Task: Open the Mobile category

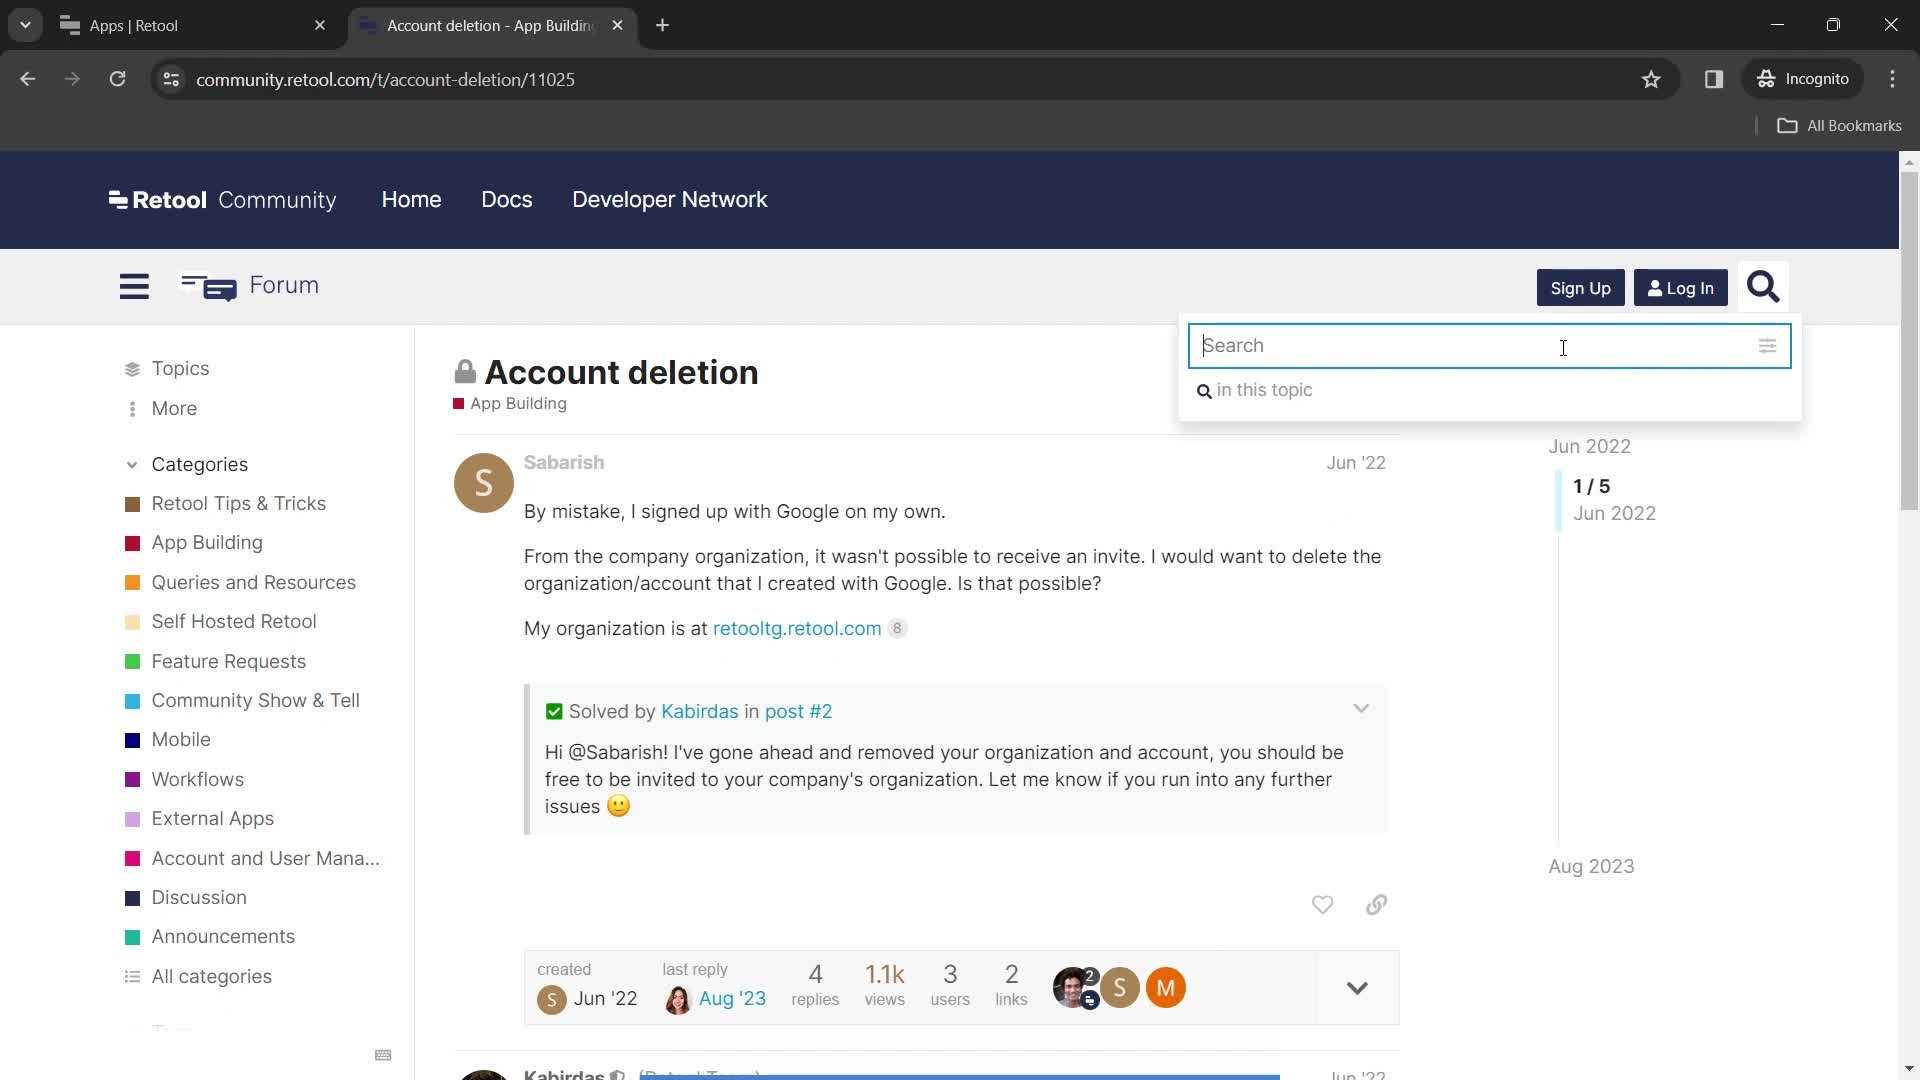Action: click(181, 740)
